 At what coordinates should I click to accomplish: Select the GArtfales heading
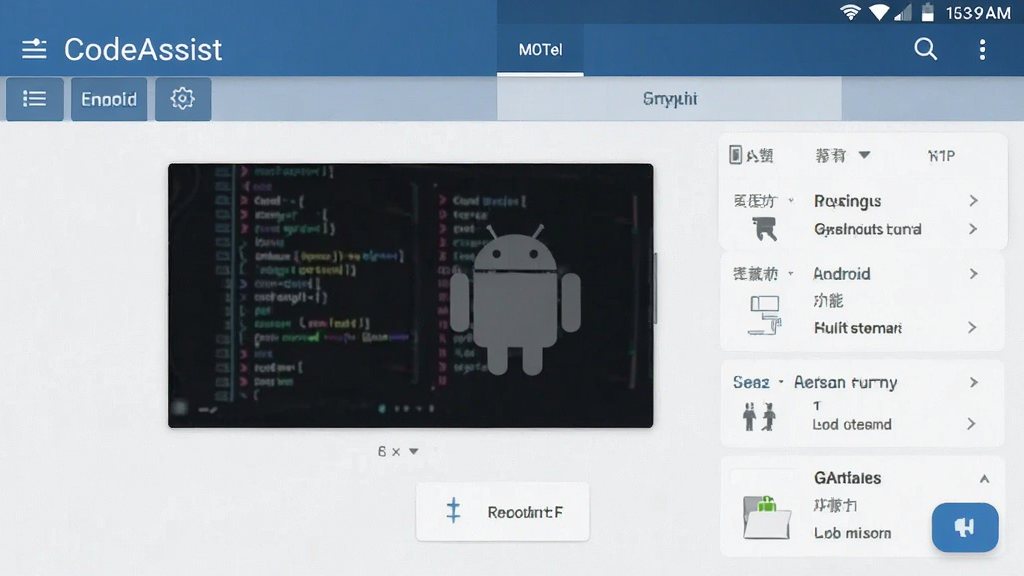coord(847,478)
